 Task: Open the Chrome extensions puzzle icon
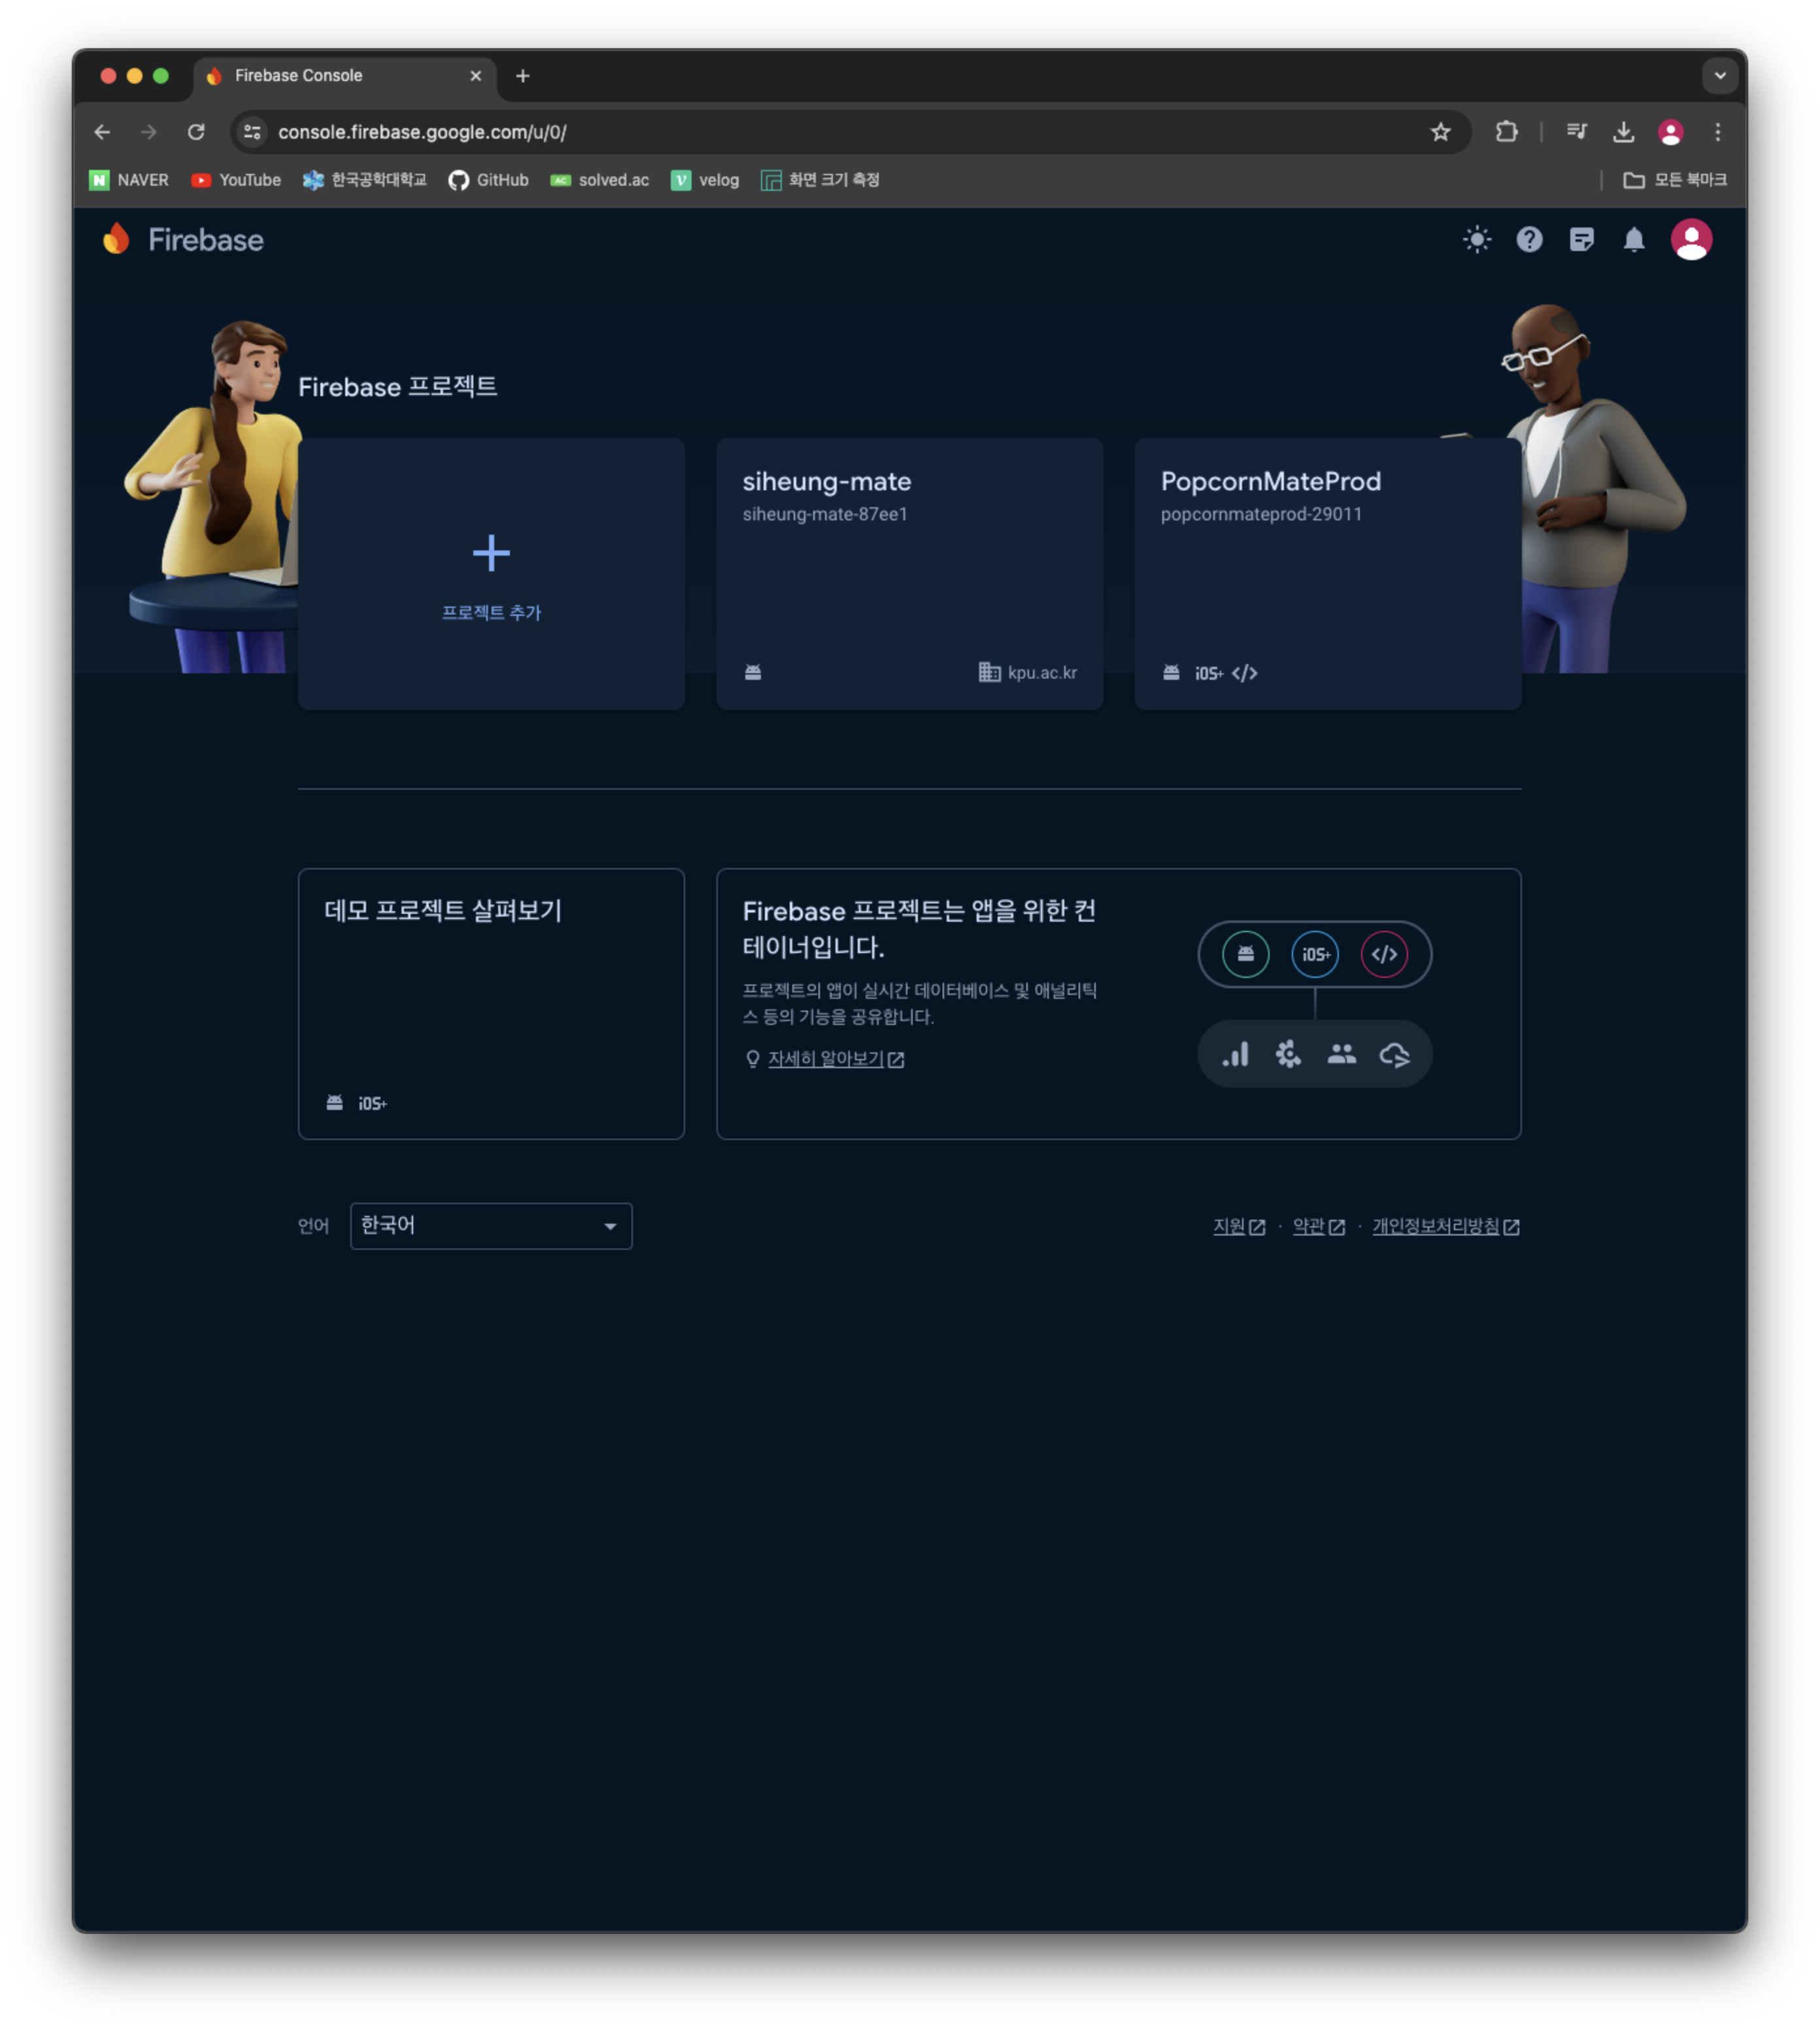(x=1505, y=132)
